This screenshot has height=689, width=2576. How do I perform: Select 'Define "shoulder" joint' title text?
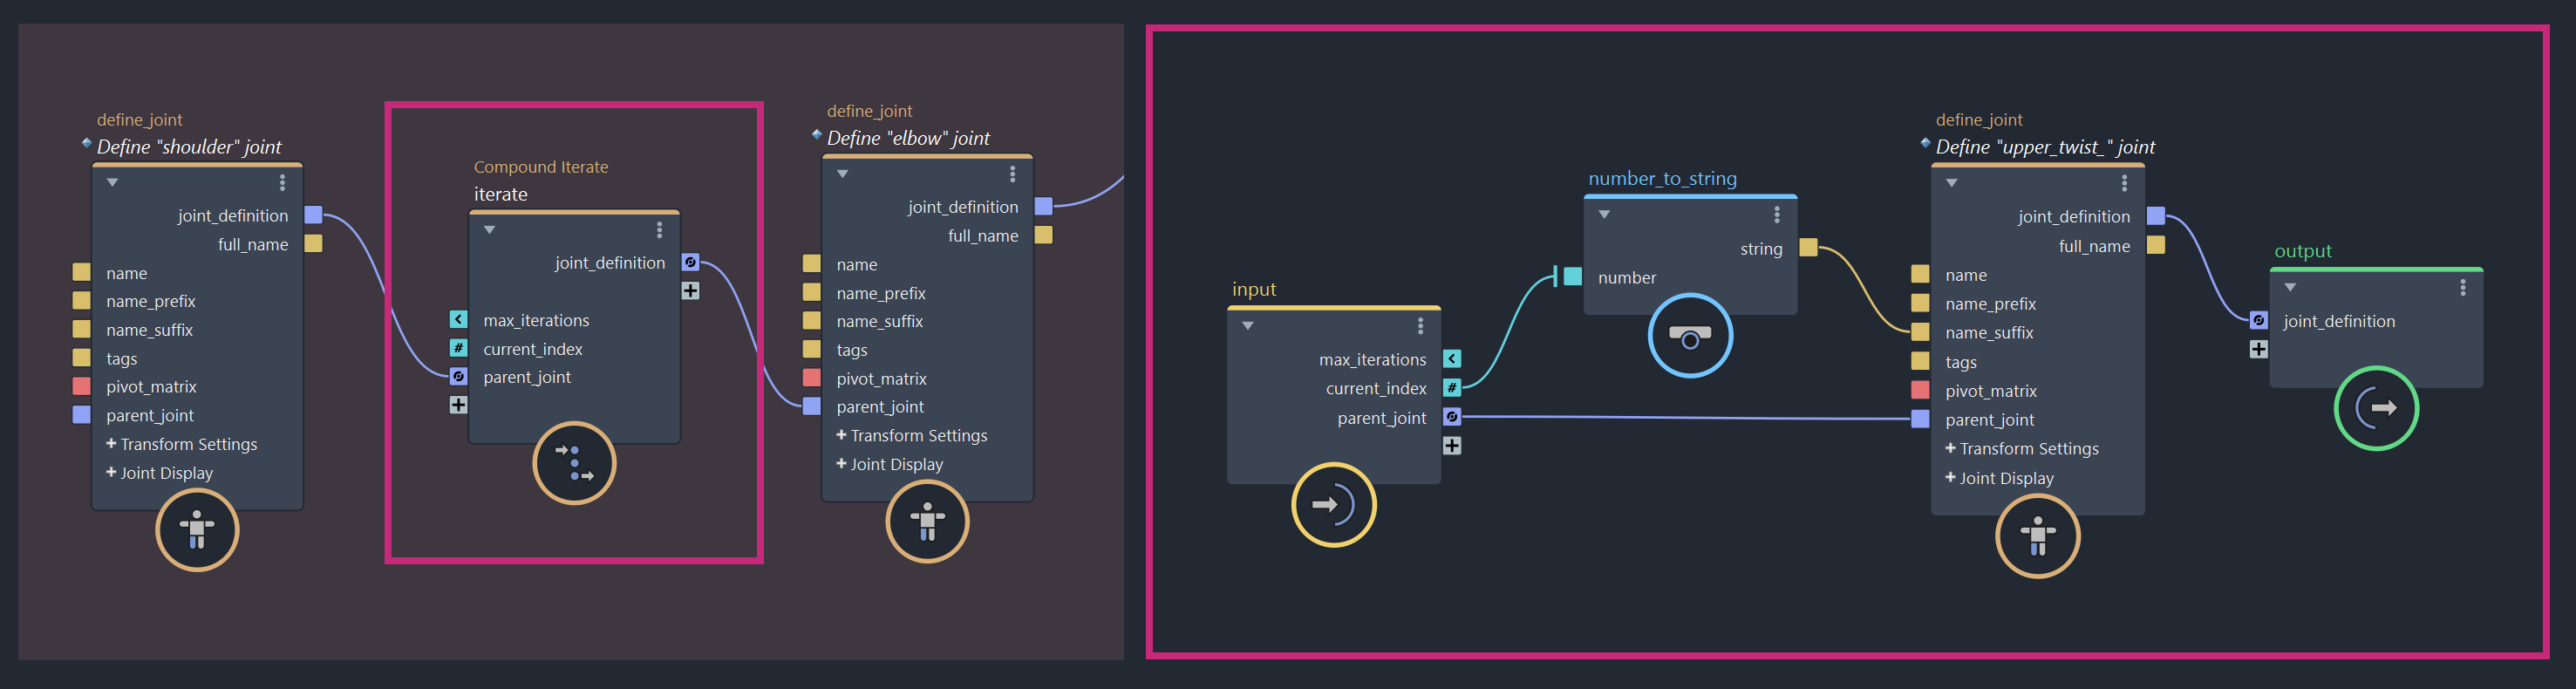click(189, 147)
